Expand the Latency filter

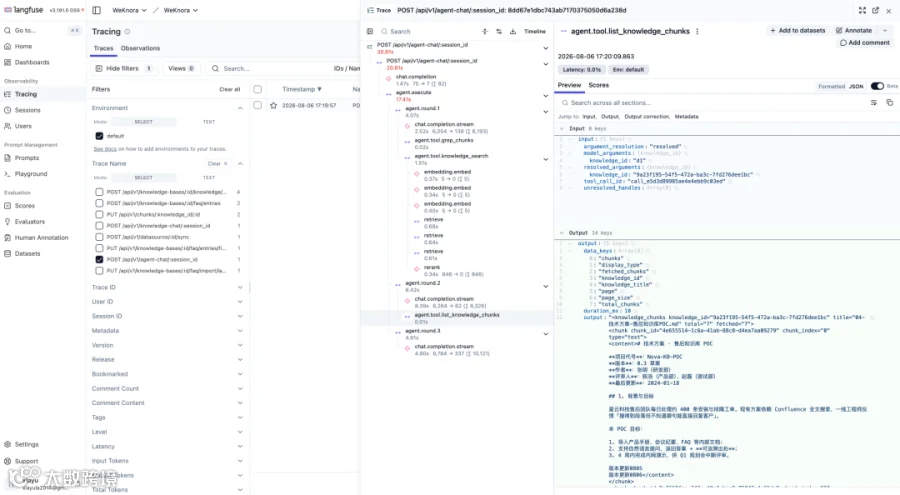coord(240,446)
